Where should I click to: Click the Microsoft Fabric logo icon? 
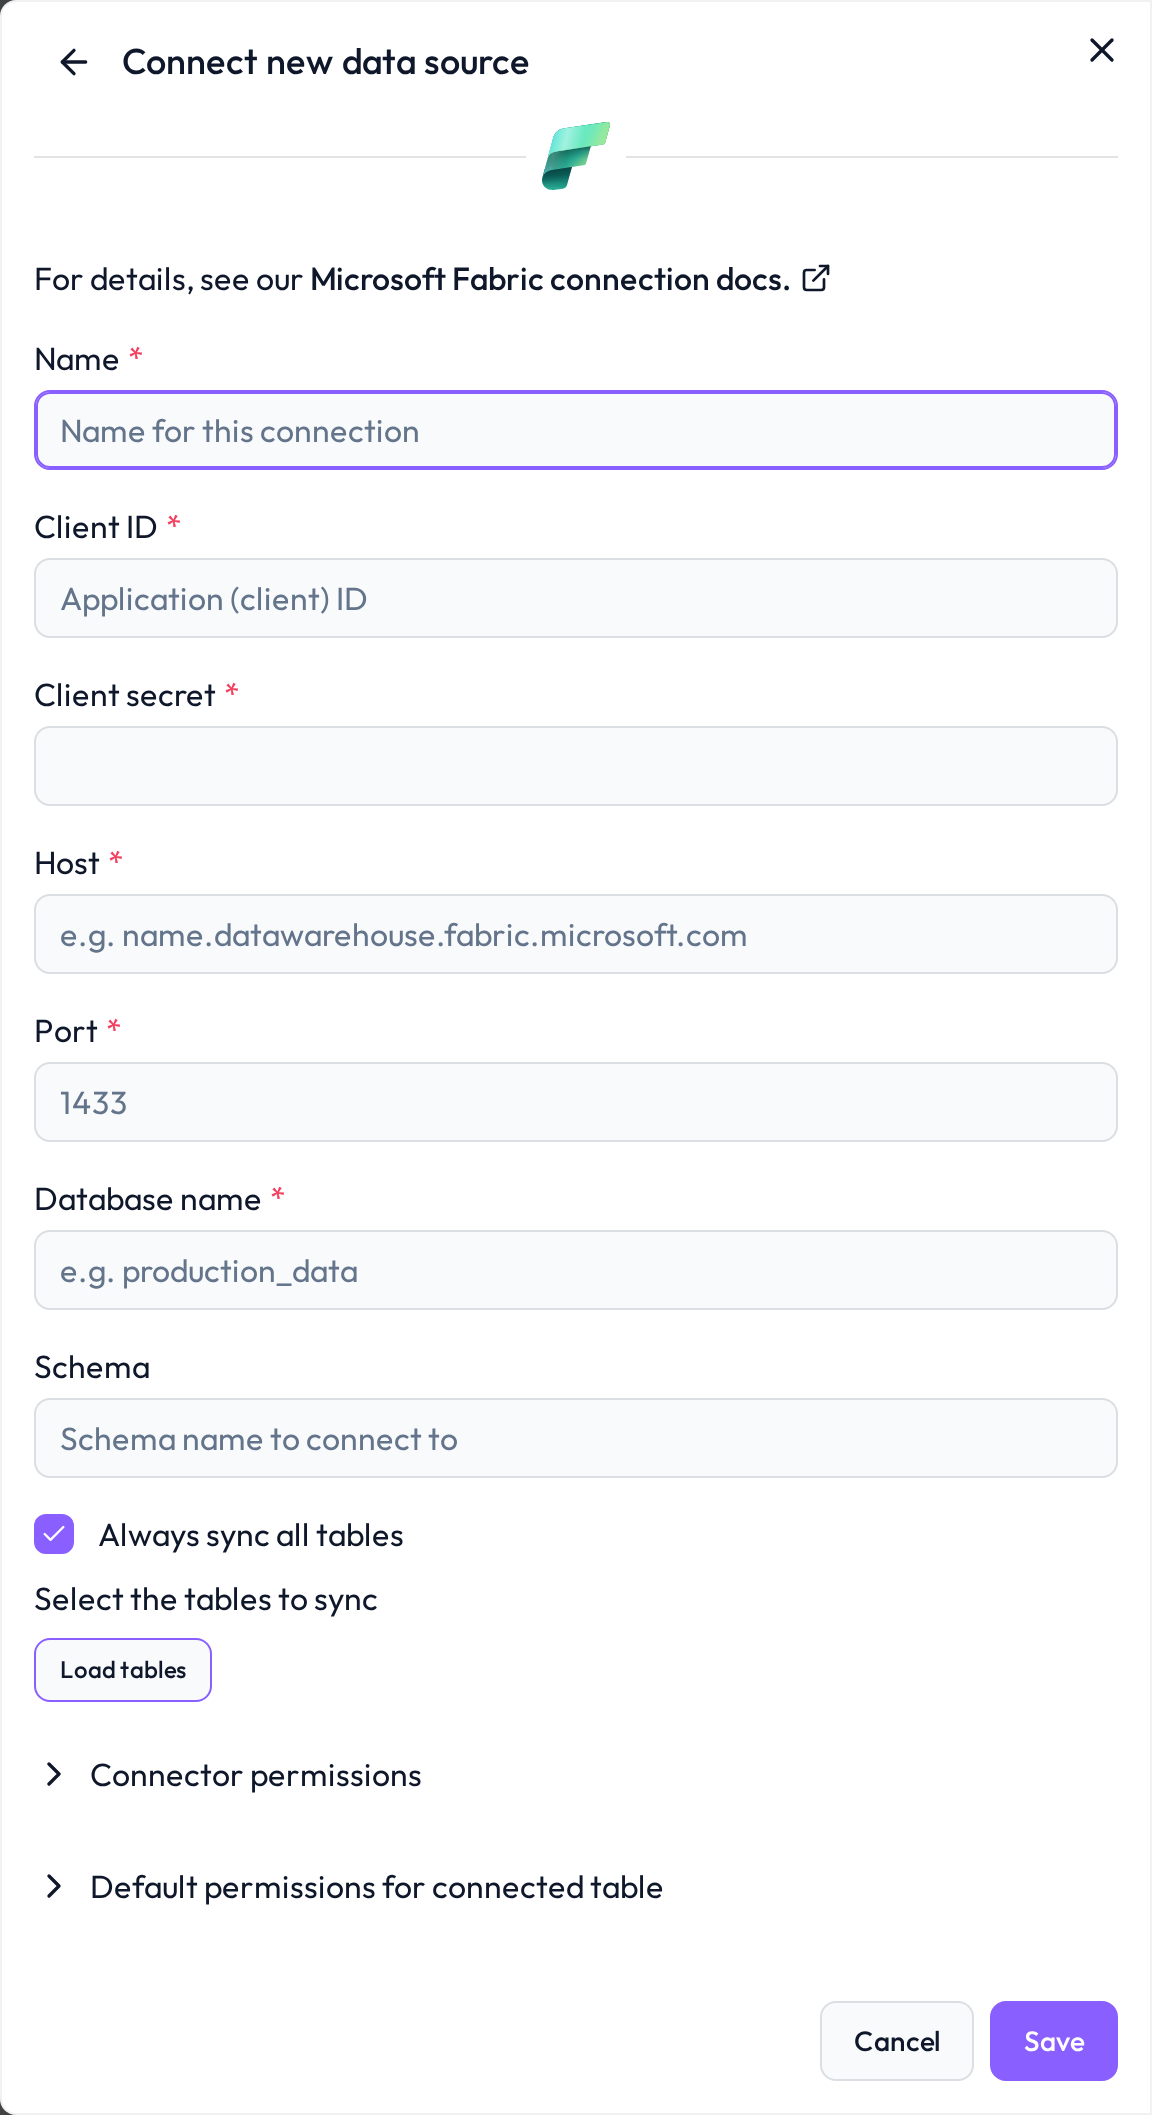pyautogui.click(x=576, y=156)
